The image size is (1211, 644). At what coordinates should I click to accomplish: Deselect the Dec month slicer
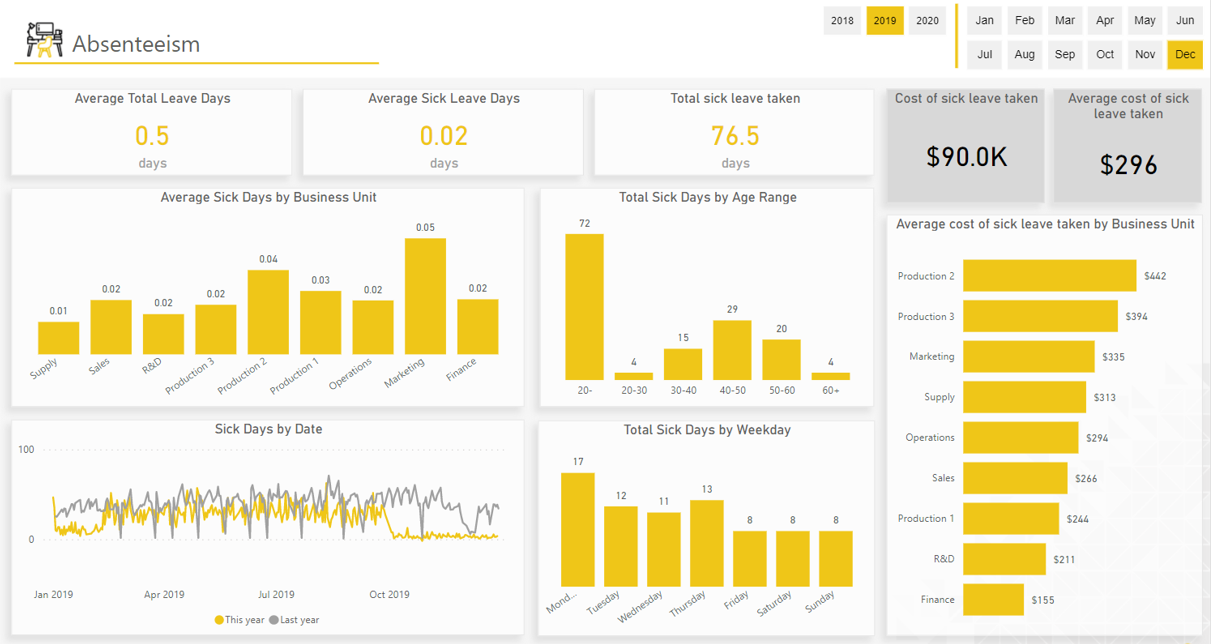tap(1185, 55)
